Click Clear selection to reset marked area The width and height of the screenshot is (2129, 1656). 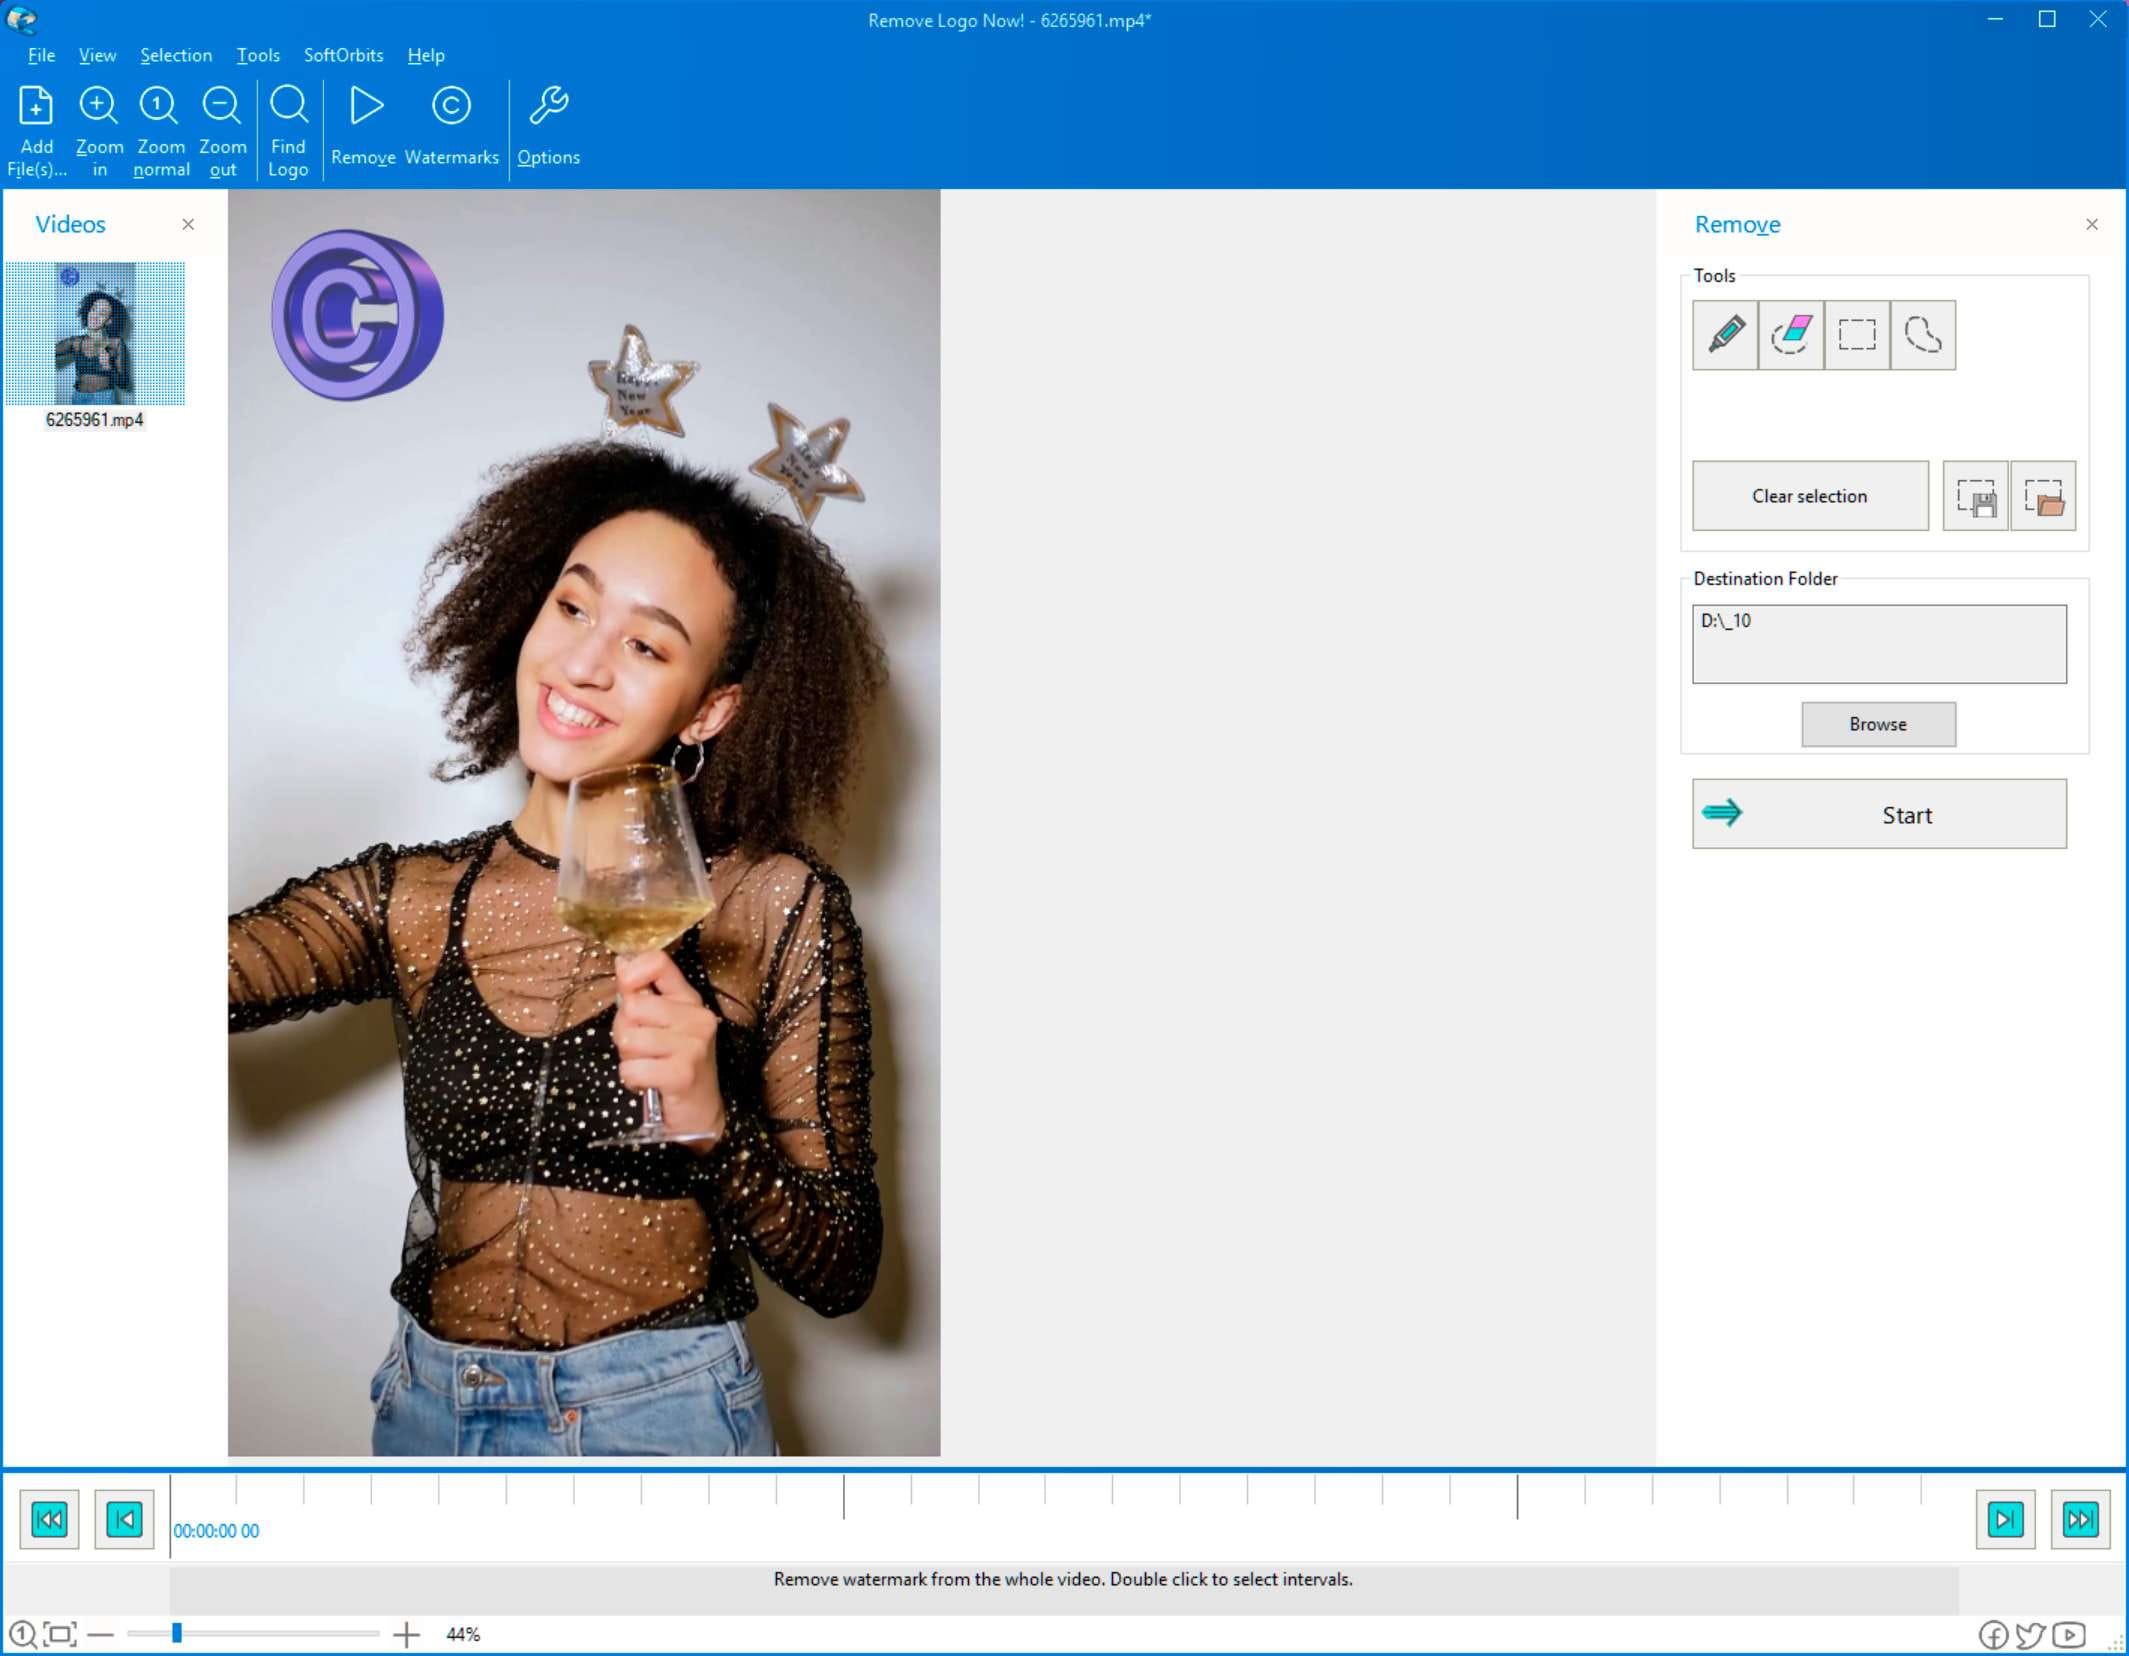tap(1808, 496)
